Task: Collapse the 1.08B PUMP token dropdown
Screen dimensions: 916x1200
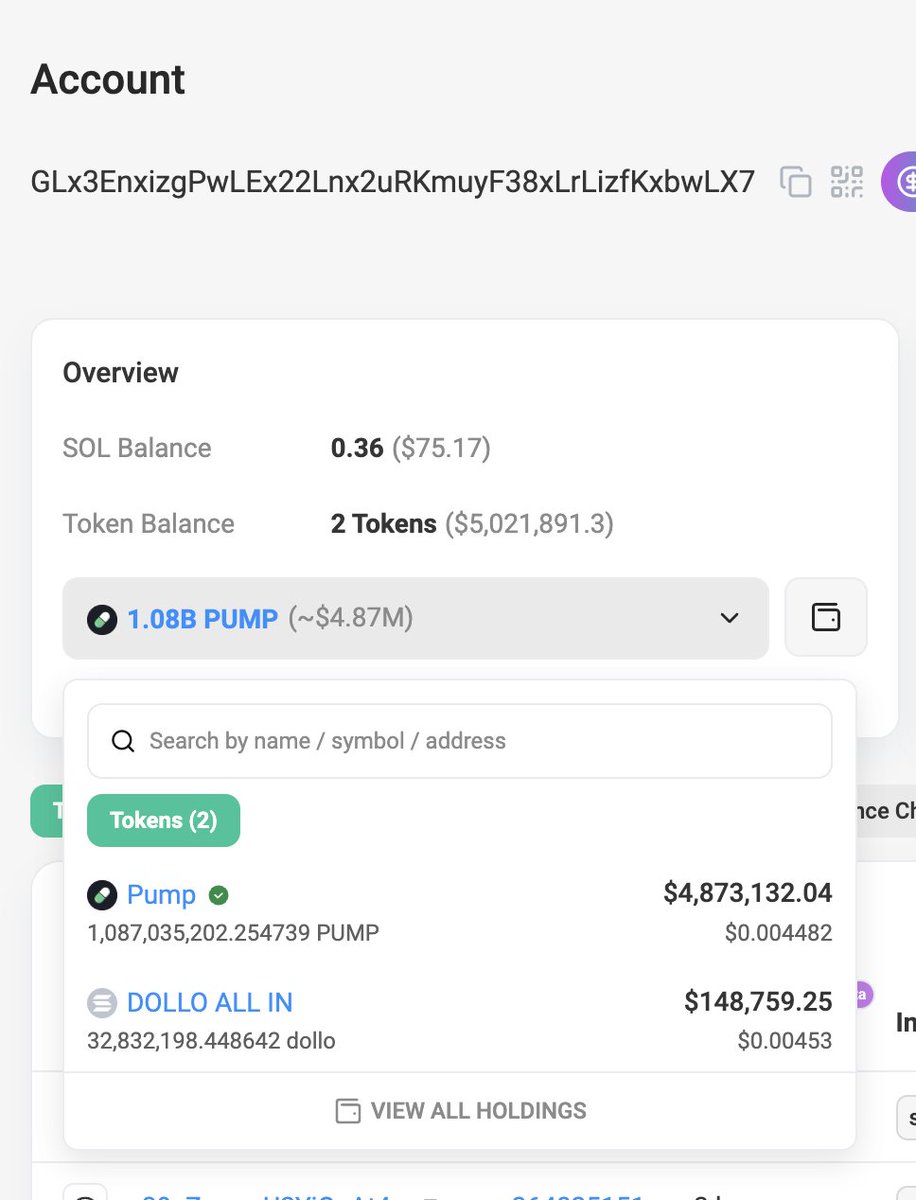Action: [415, 618]
